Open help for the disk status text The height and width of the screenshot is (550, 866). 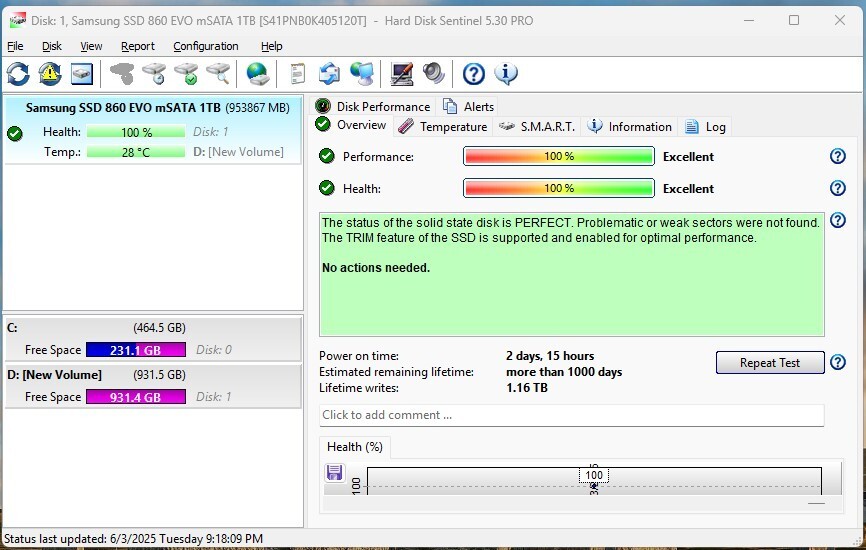coord(838,220)
